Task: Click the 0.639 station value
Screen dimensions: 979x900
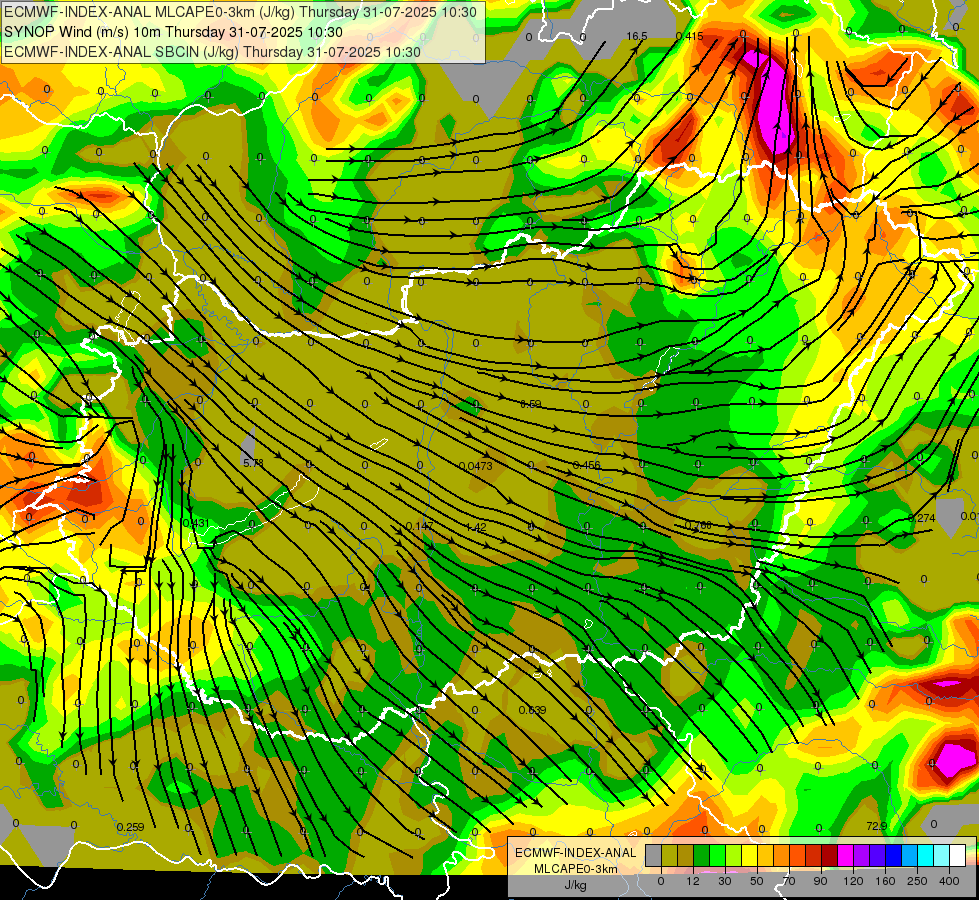Action: pyautogui.click(x=532, y=710)
